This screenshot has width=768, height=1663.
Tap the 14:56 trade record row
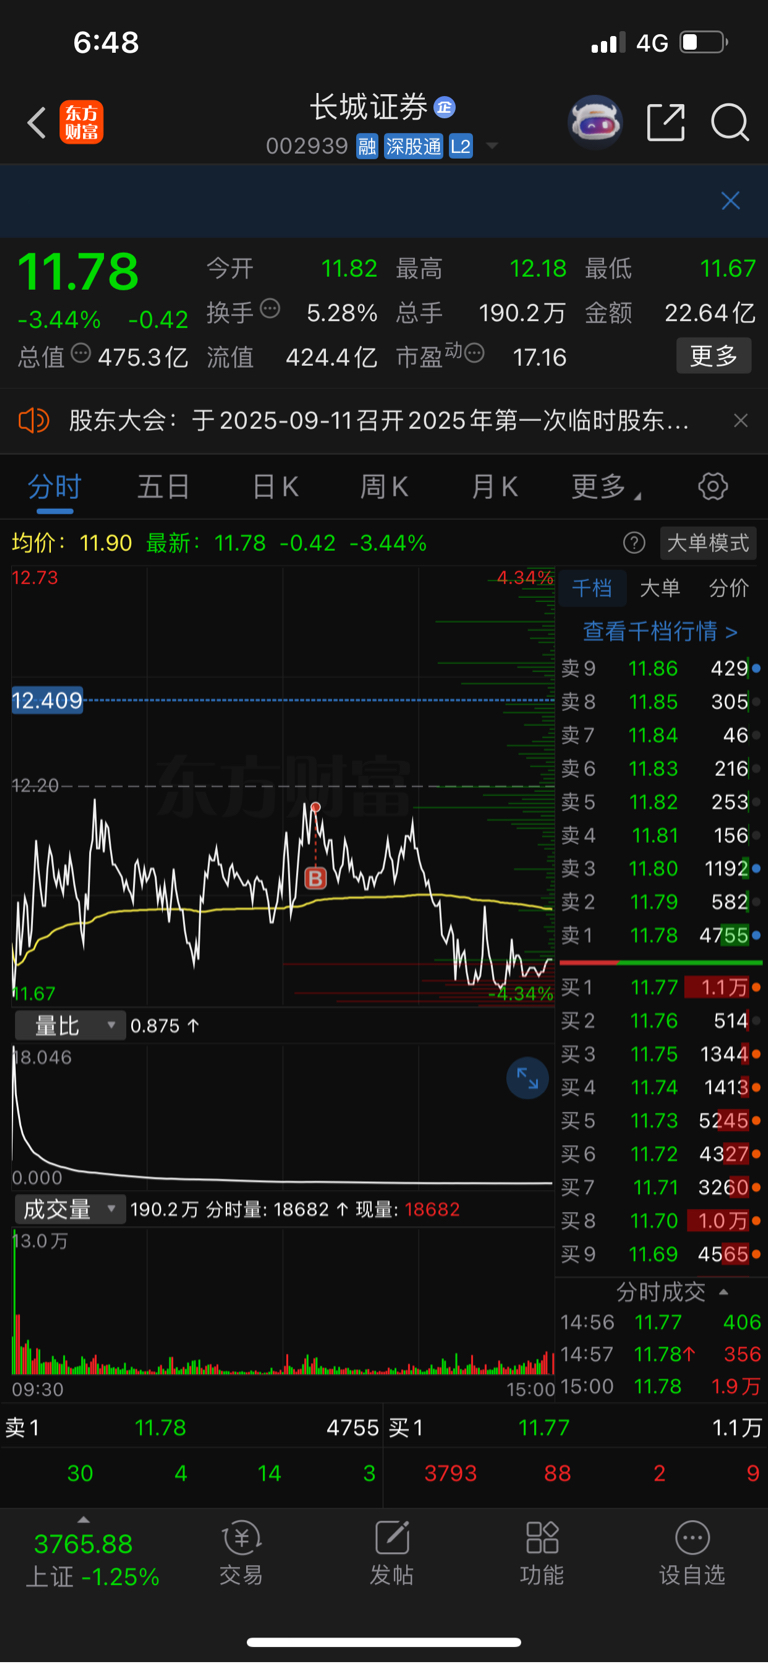[660, 1322]
